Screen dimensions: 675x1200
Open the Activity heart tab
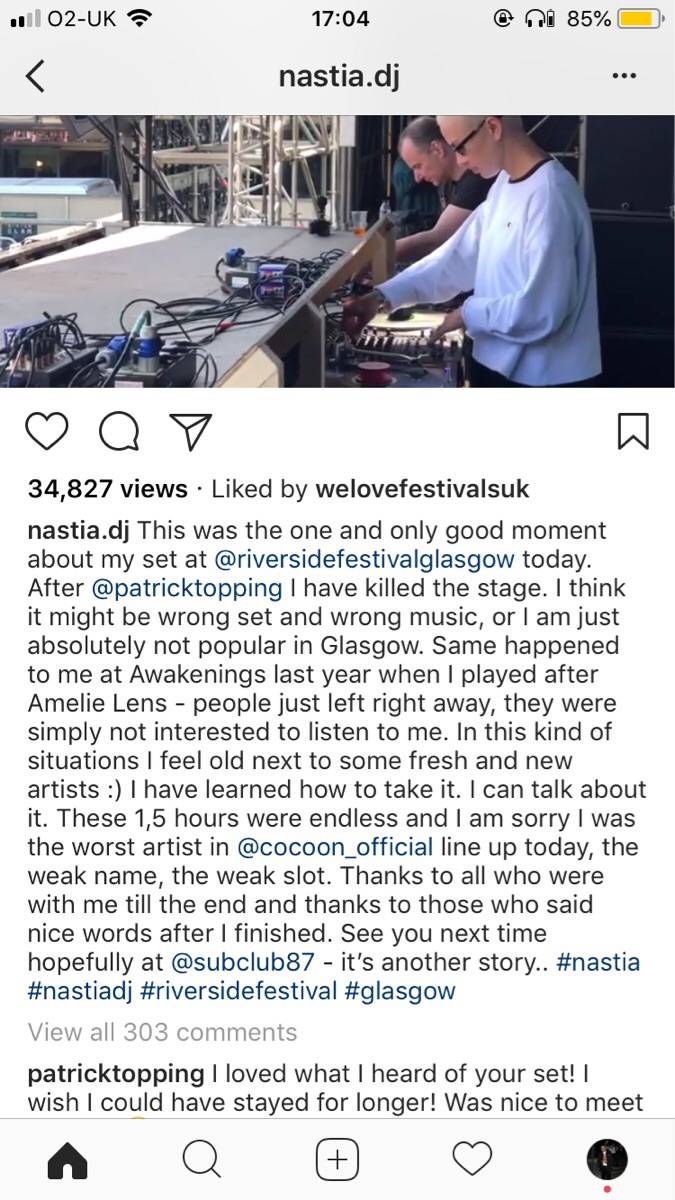pyautogui.click(x=472, y=1160)
